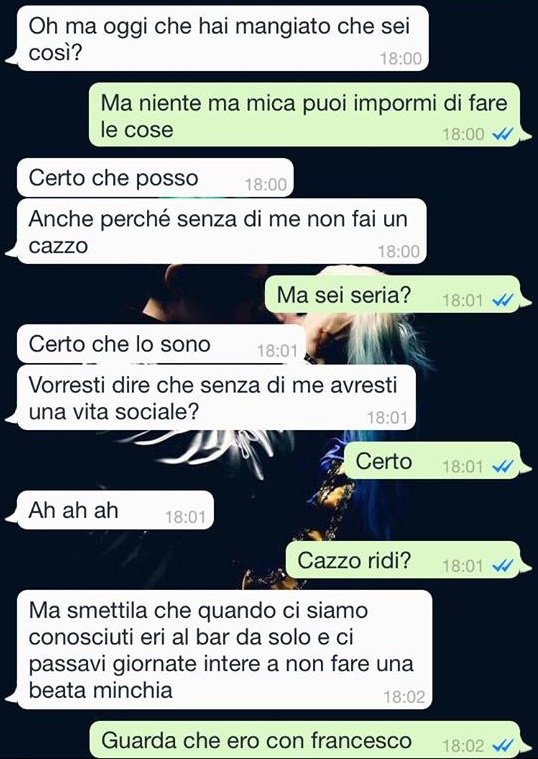
Task: Click read ticks beside 'Certo' reply
Action: pyautogui.click(x=503, y=467)
